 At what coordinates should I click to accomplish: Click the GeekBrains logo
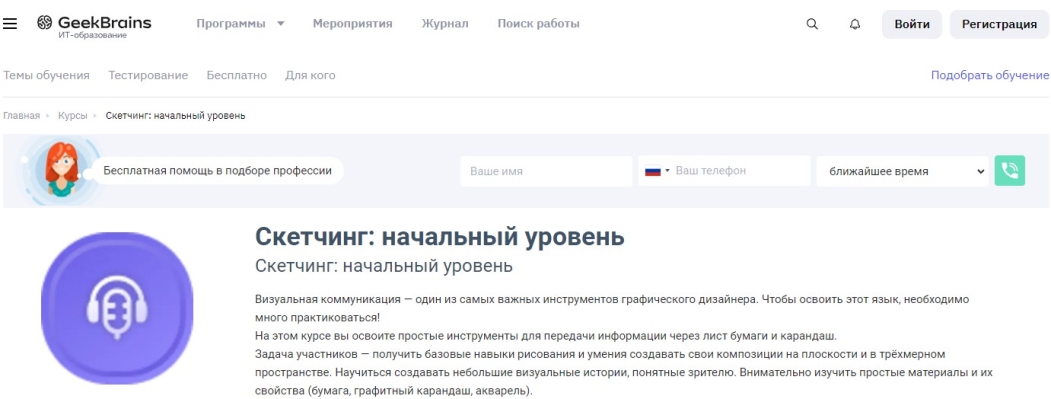coord(95,23)
